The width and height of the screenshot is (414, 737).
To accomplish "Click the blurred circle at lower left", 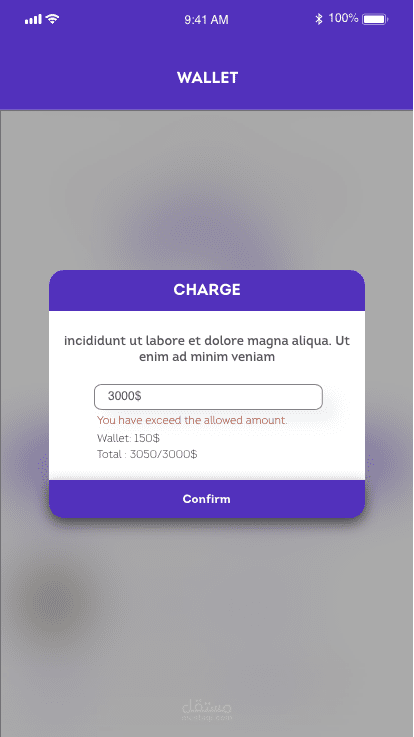I will tap(53, 603).
